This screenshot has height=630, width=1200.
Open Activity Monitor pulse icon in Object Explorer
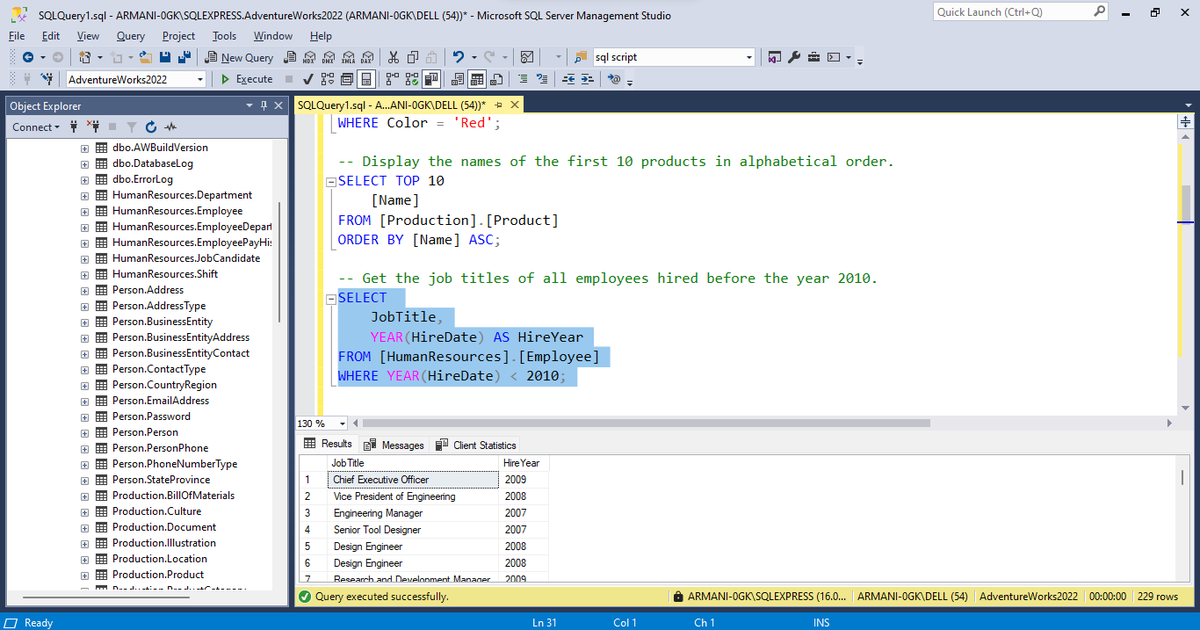pos(170,127)
